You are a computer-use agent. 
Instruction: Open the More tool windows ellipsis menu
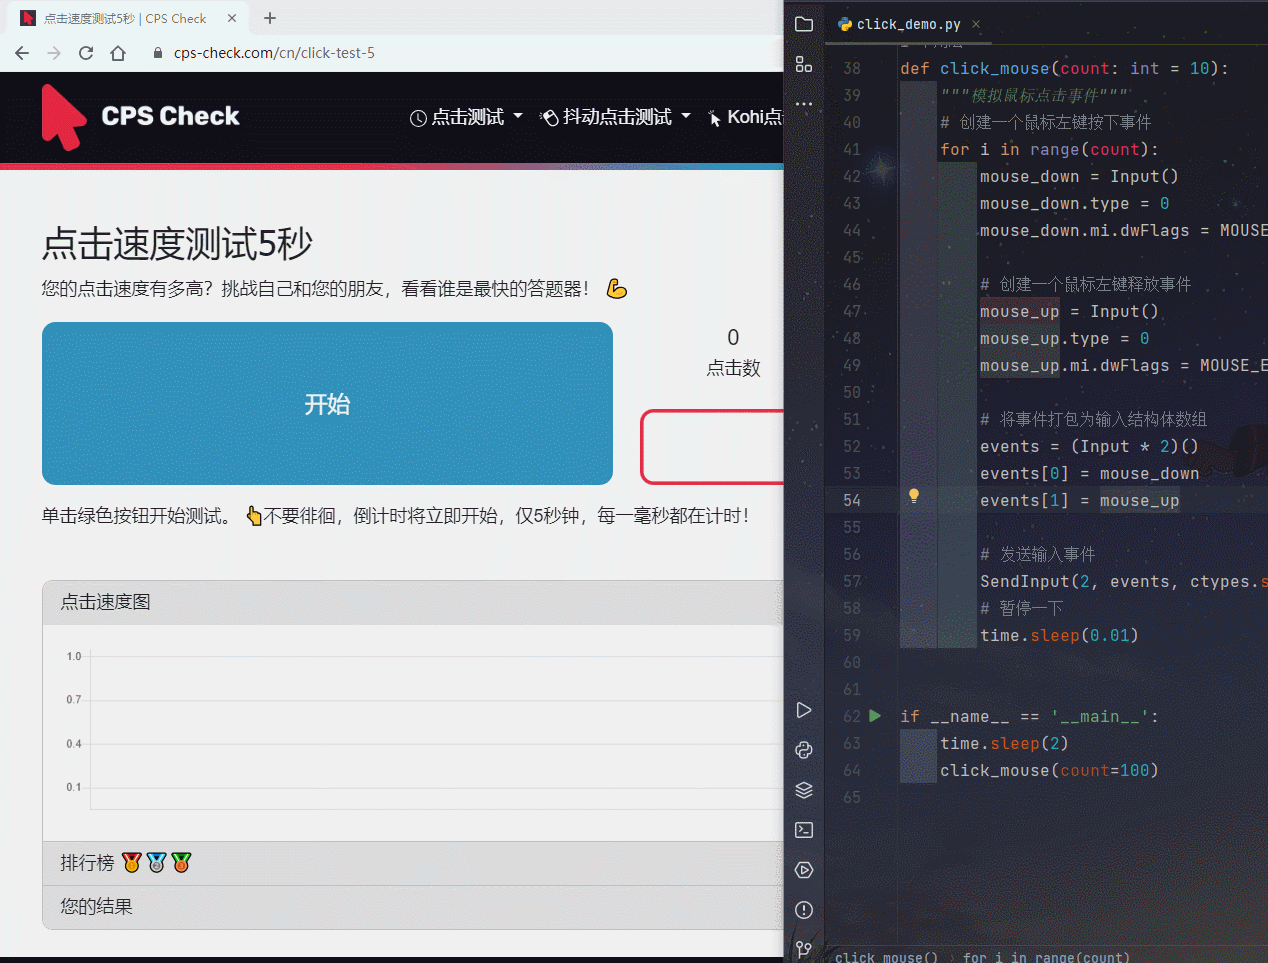(x=804, y=103)
